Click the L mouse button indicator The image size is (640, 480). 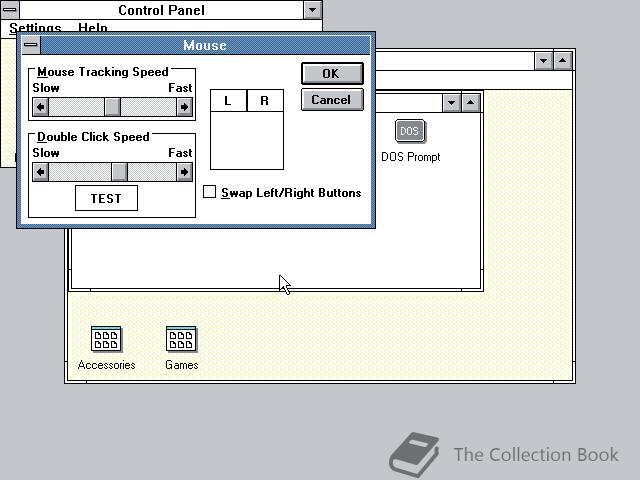tap(228, 100)
